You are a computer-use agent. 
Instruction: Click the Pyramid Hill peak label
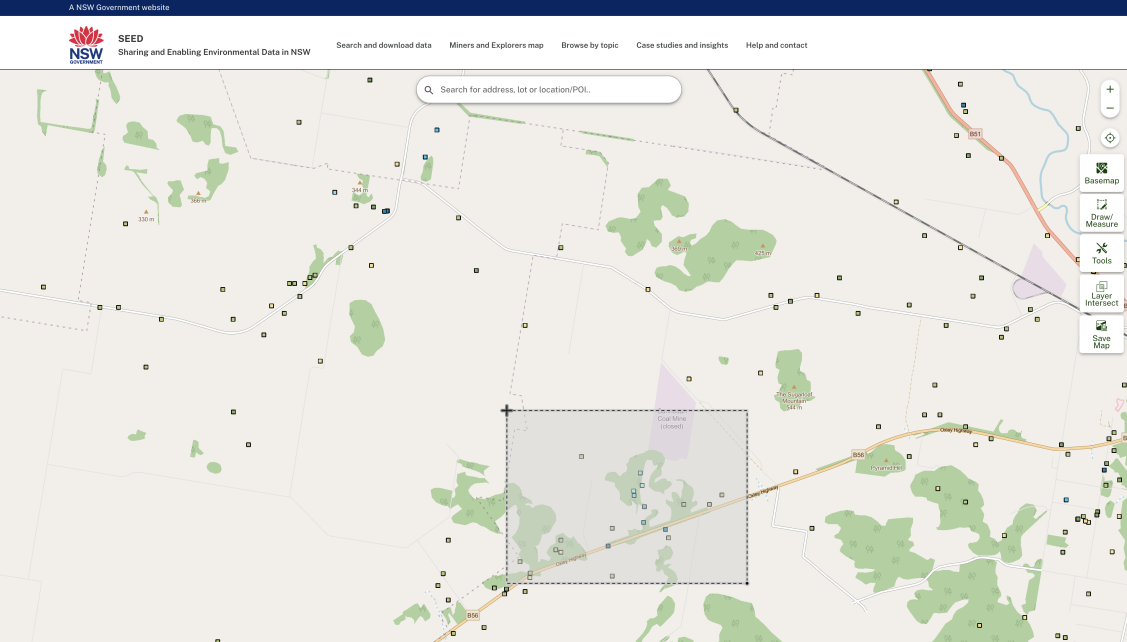(886, 467)
